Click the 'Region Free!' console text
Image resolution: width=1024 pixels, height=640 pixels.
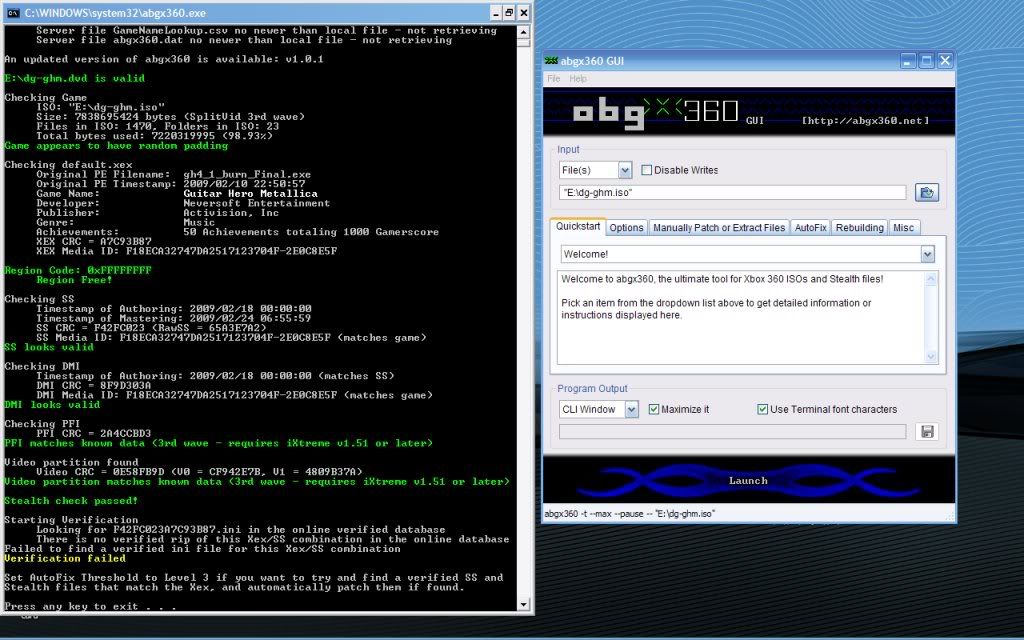tap(74, 280)
